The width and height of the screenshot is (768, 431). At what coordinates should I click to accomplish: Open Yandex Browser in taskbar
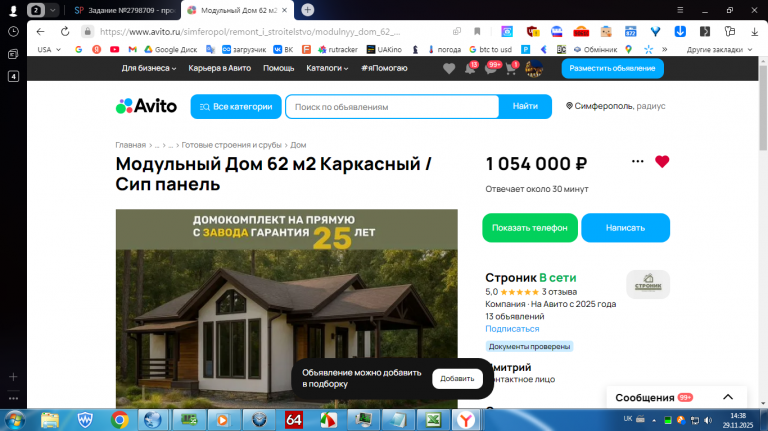pyautogui.click(x=466, y=420)
